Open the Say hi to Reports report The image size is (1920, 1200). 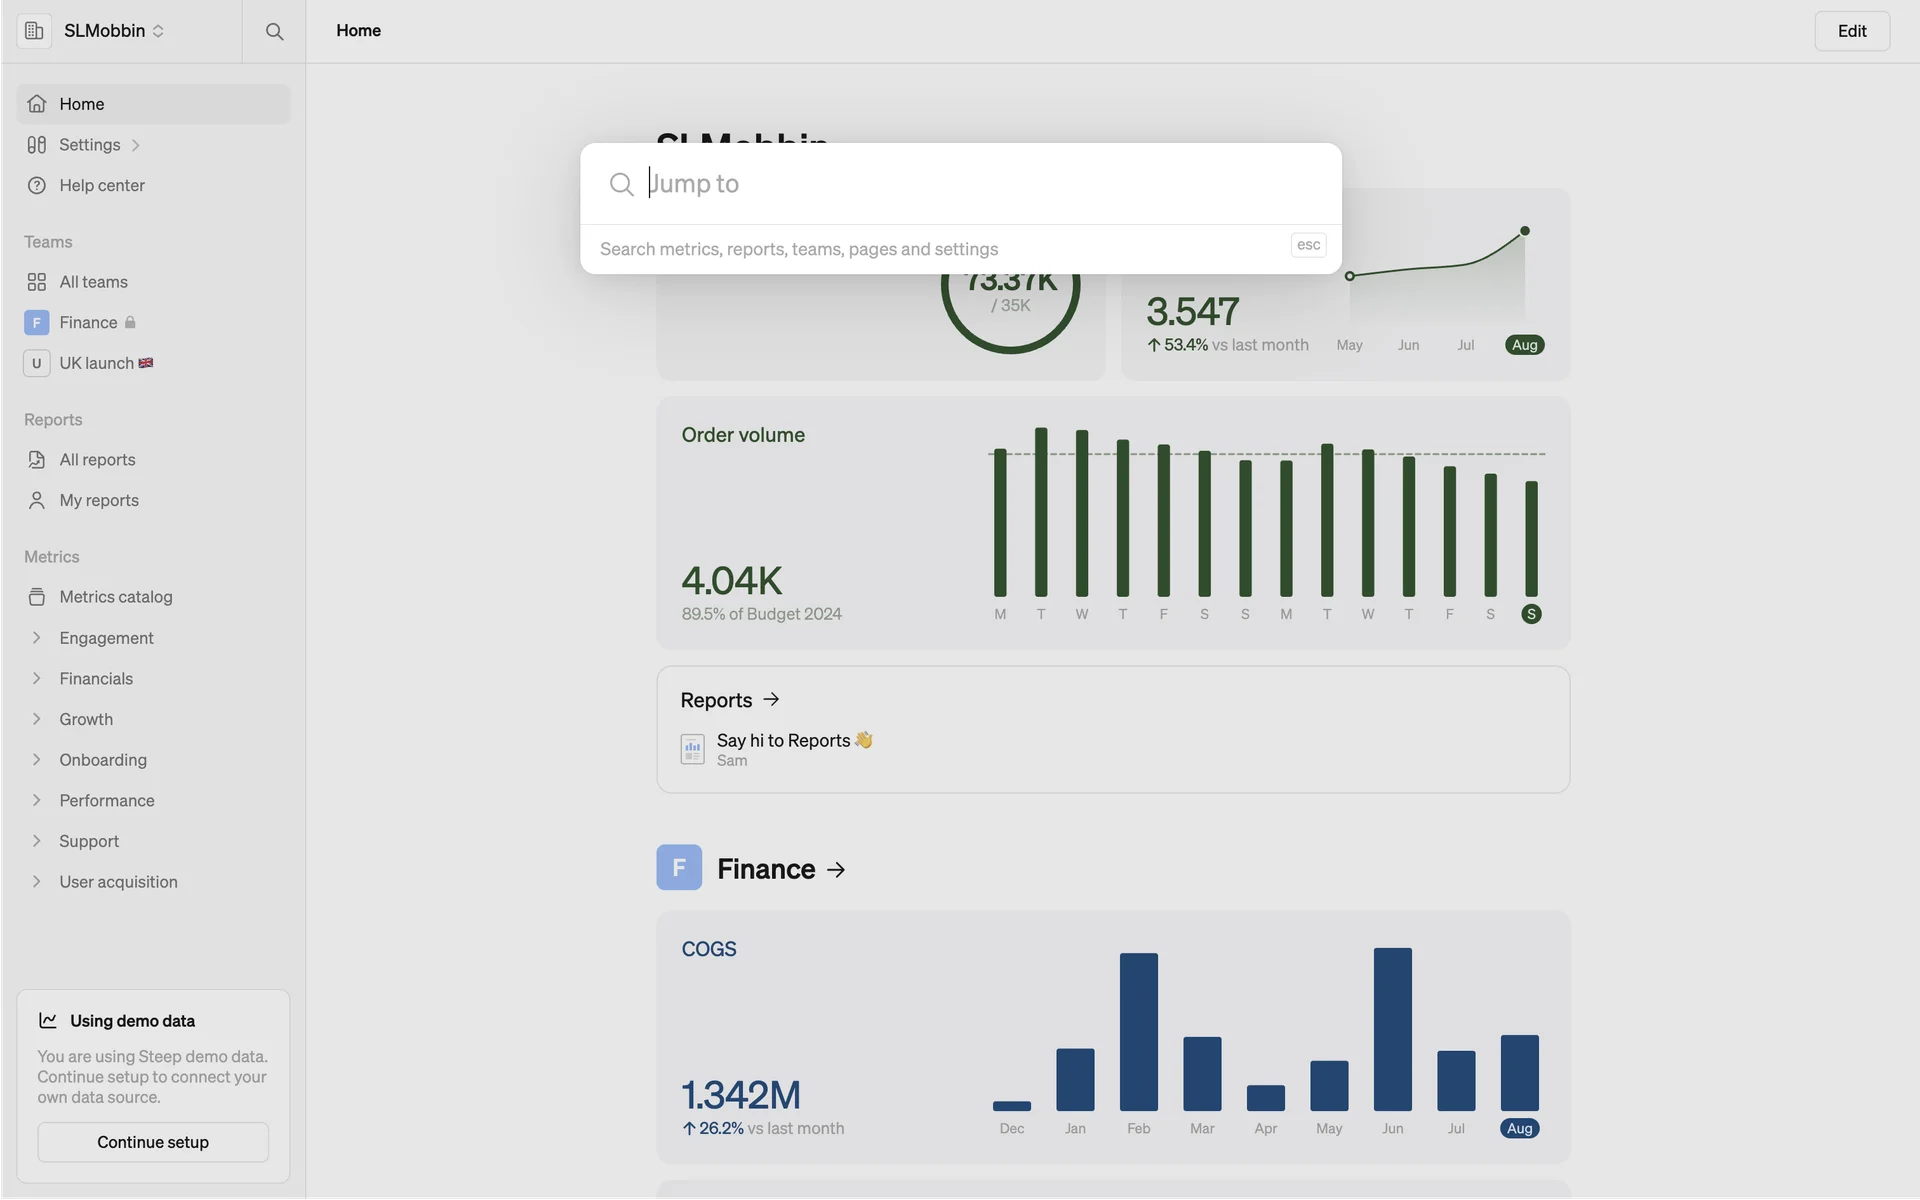pos(783,741)
